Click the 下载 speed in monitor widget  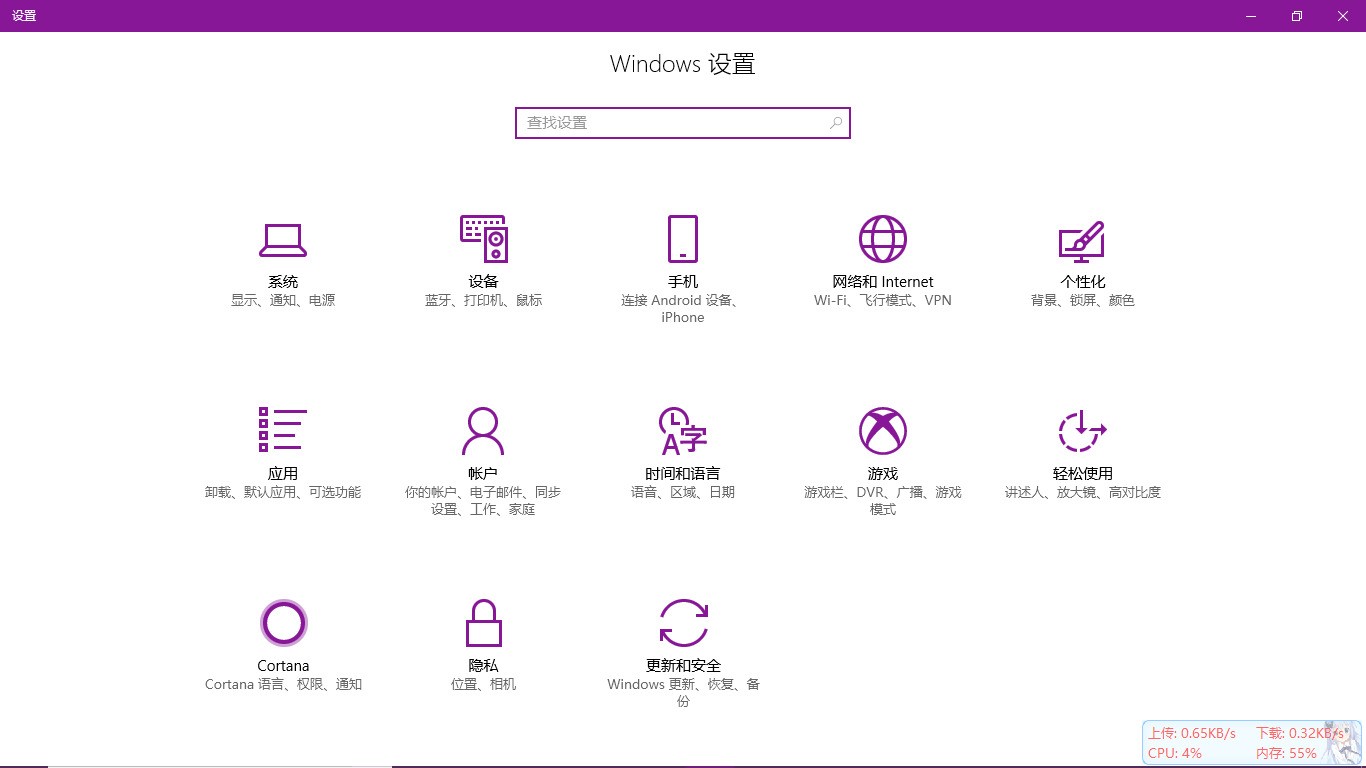point(1300,733)
